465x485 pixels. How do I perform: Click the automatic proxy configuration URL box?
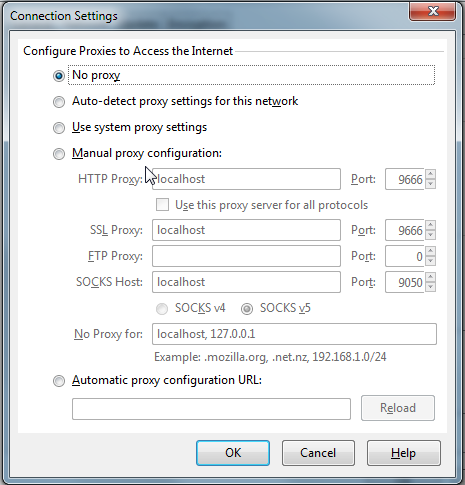[211, 409]
